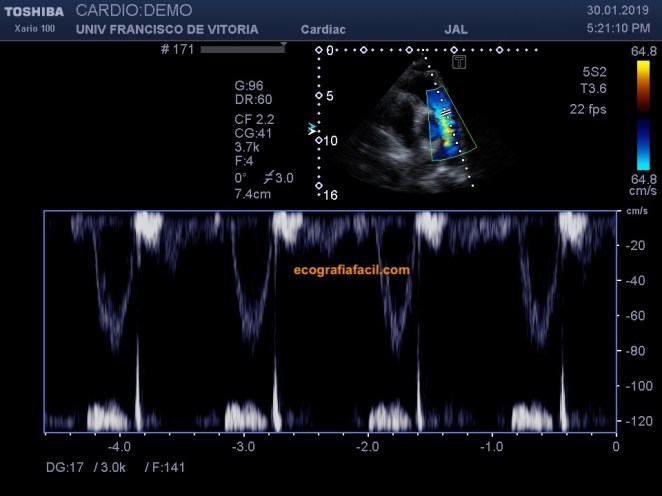662x496 pixels.
Task: Click the small triangle above the frame bar
Action: [x=284, y=45]
